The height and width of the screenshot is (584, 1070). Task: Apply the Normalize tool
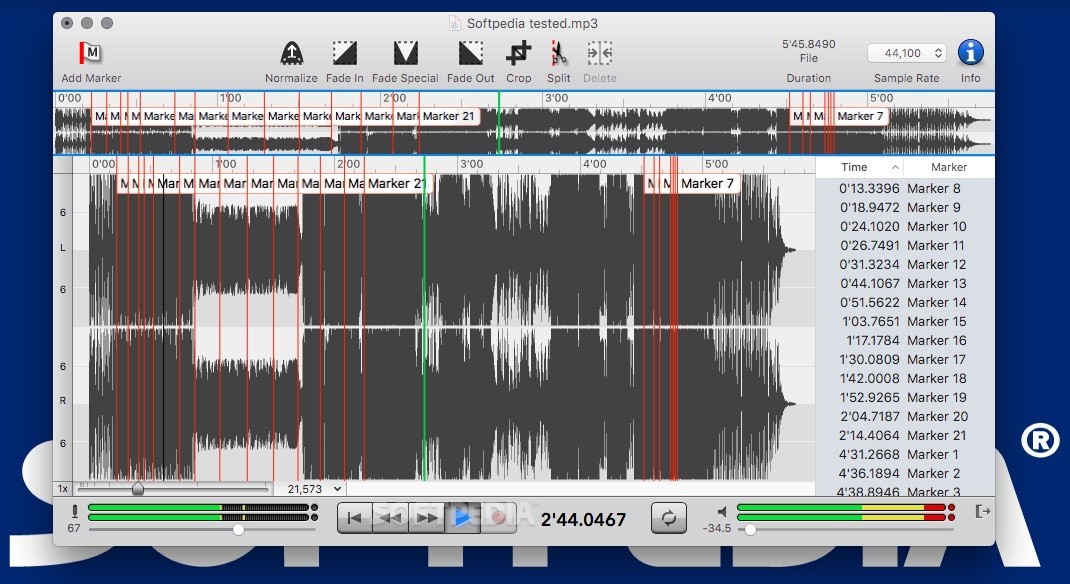pyautogui.click(x=291, y=53)
